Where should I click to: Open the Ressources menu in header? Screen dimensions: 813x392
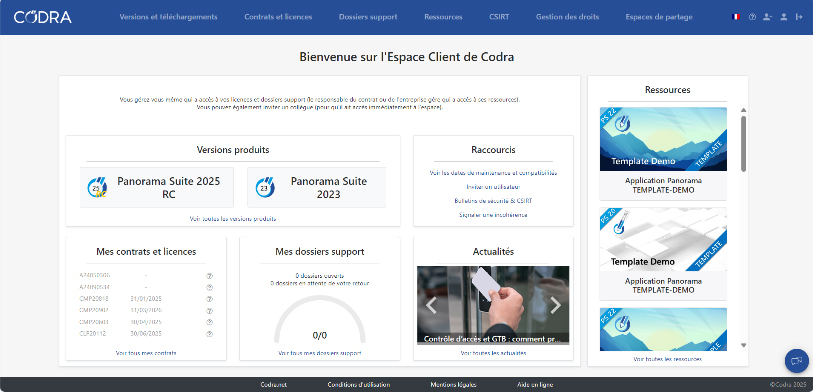[443, 17]
